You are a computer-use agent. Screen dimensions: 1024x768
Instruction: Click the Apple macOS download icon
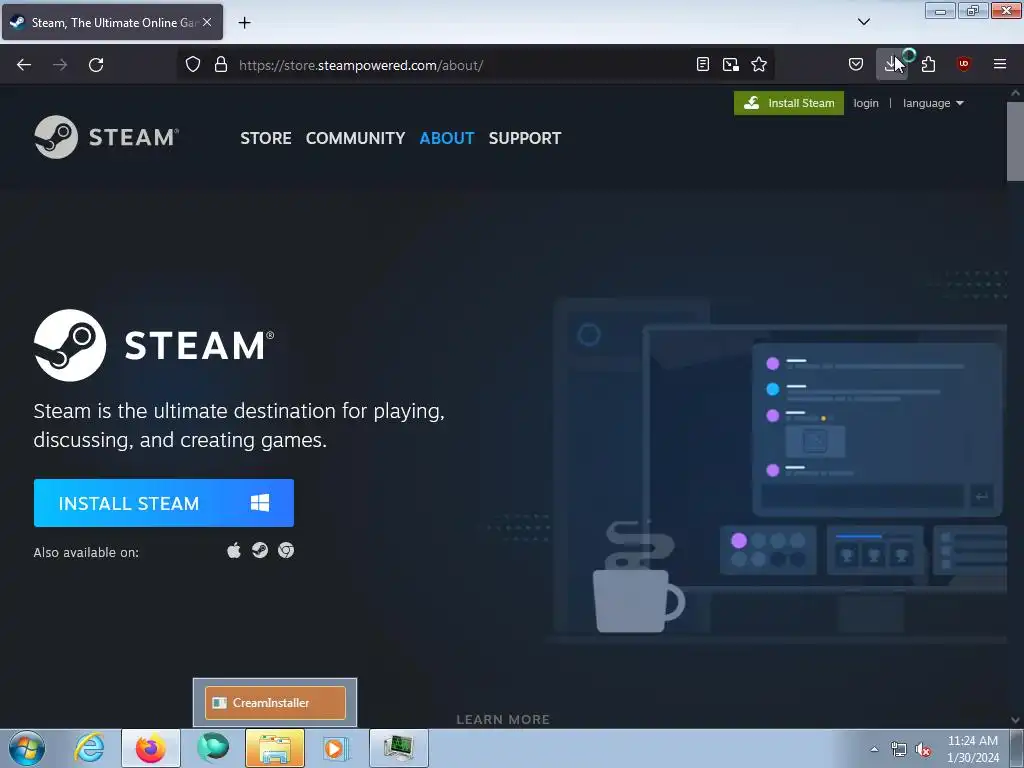tap(234, 551)
